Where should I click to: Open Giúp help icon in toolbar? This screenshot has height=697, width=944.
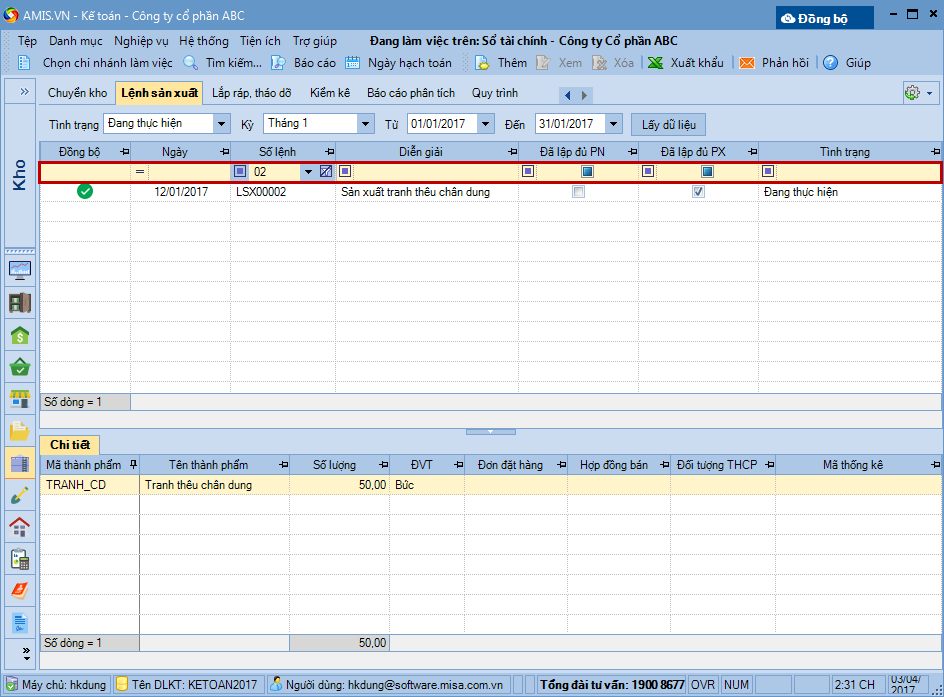click(830, 63)
